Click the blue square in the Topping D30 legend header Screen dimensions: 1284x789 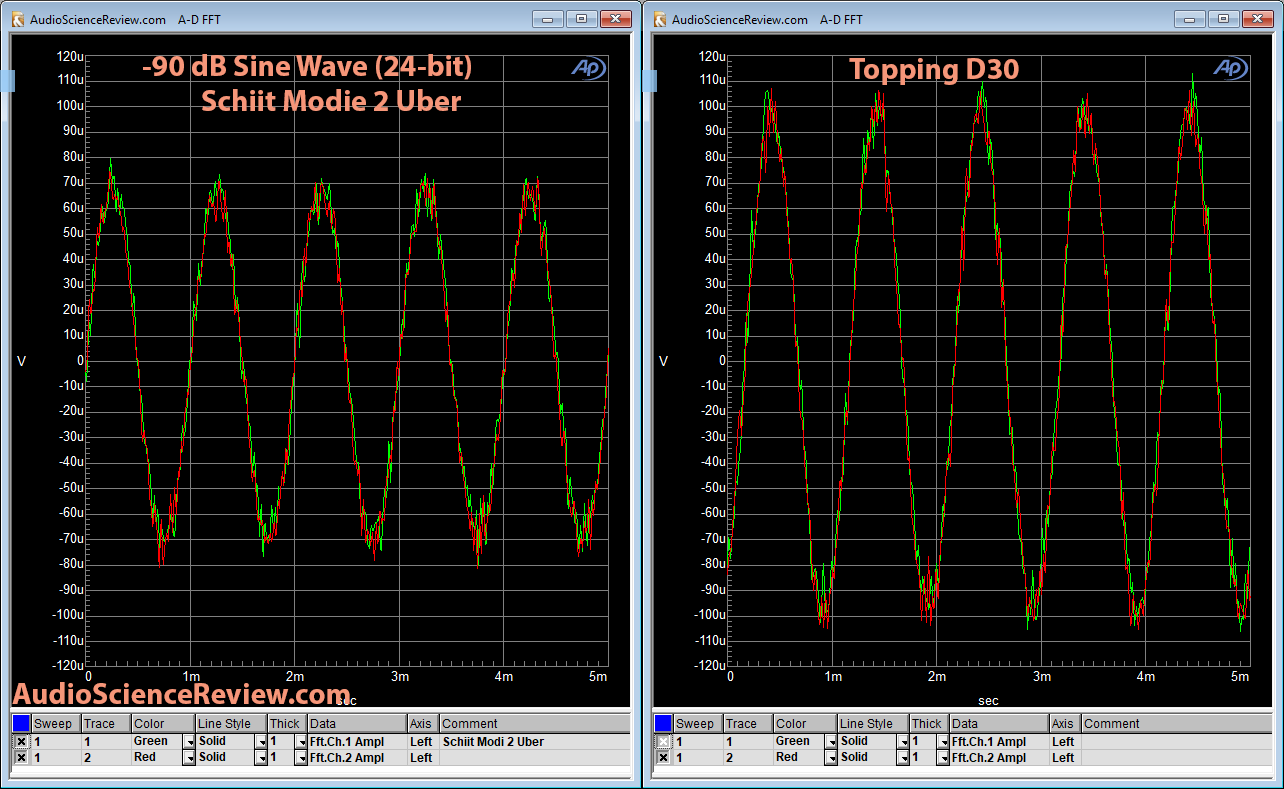click(x=662, y=723)
